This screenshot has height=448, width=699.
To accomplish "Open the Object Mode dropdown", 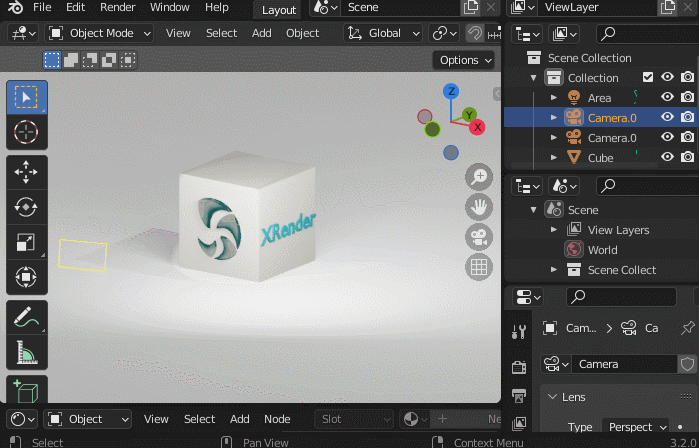I will coord(100,33).
